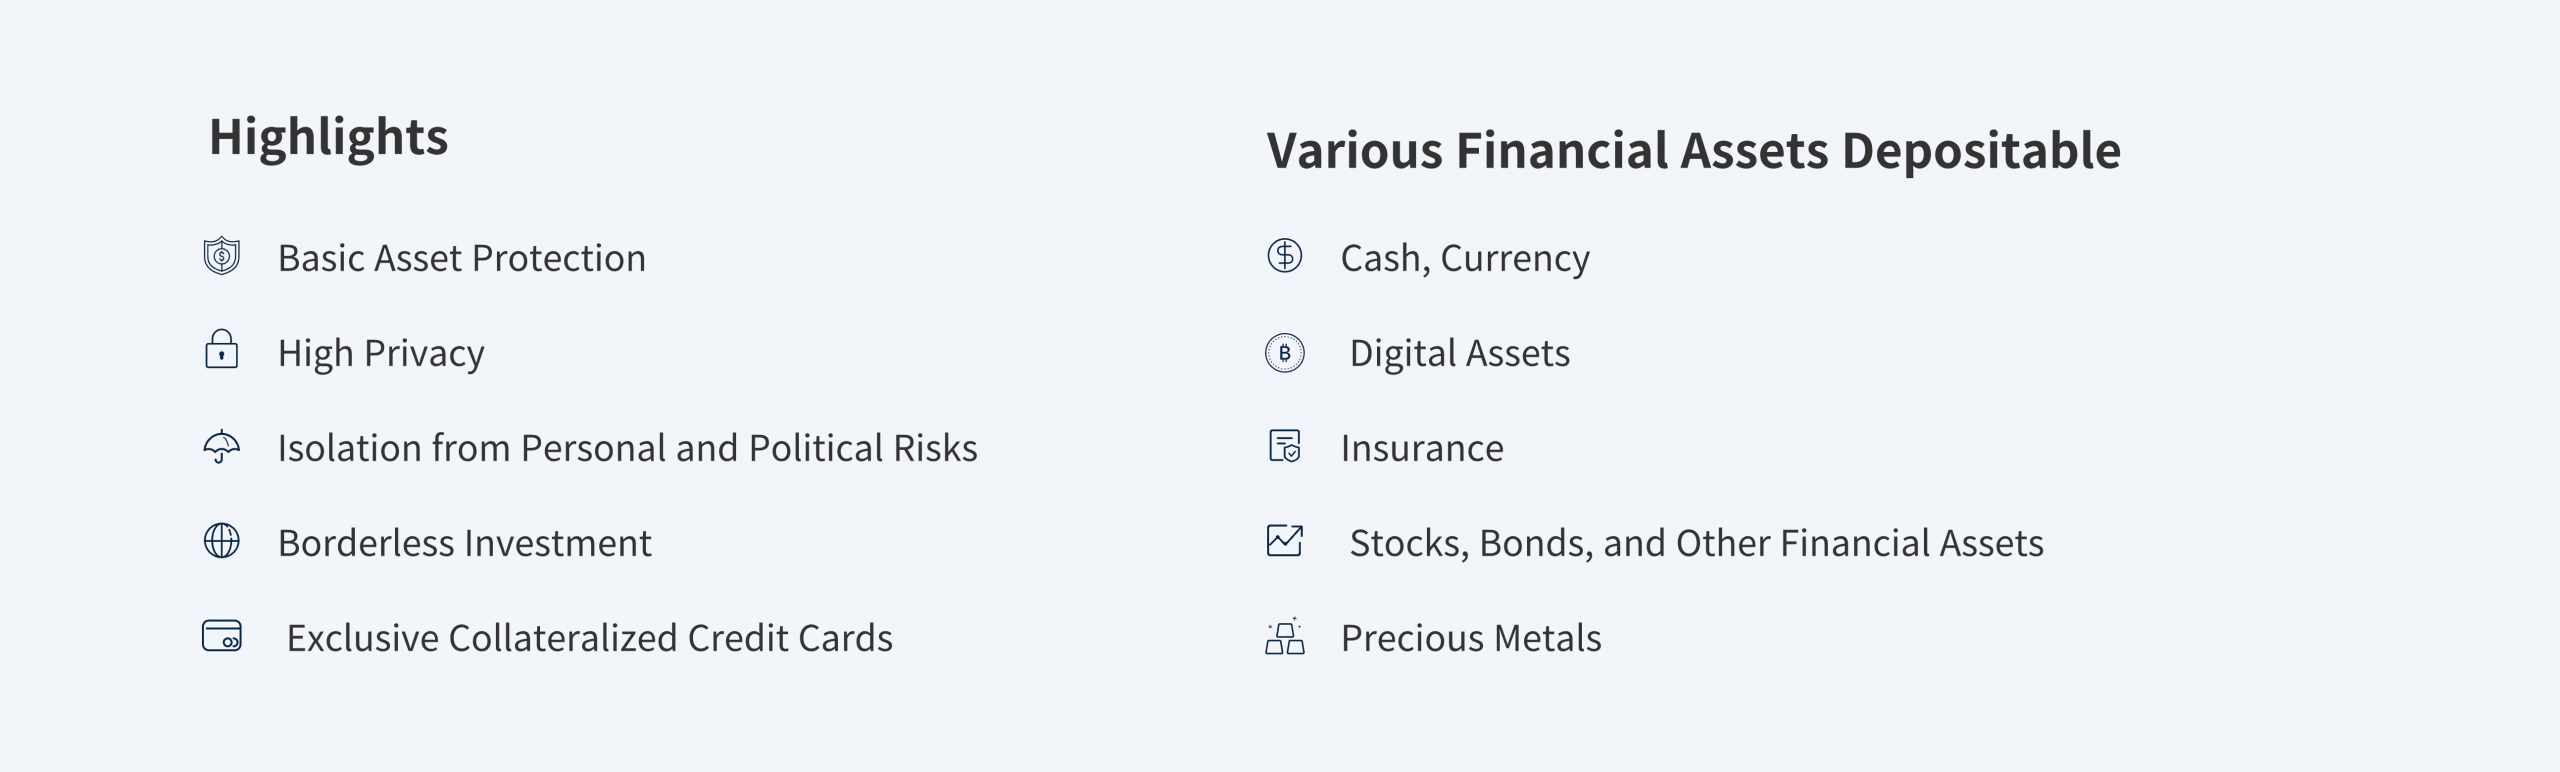The height and width of the screenshot is (772, 2560).
Task: Click the dollar coin icon for Cash
Action: [1284, 256]
